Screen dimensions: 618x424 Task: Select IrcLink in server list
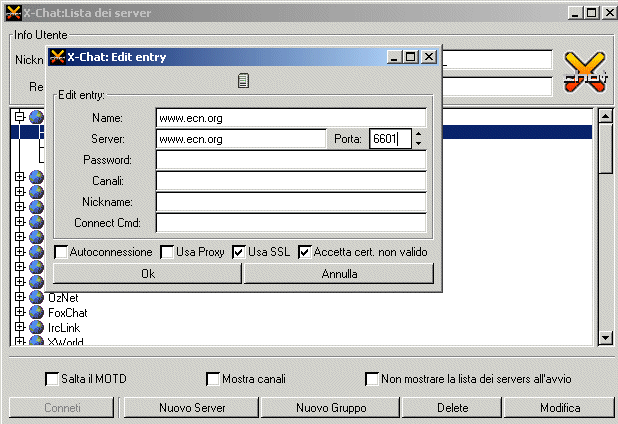point(64,327)
